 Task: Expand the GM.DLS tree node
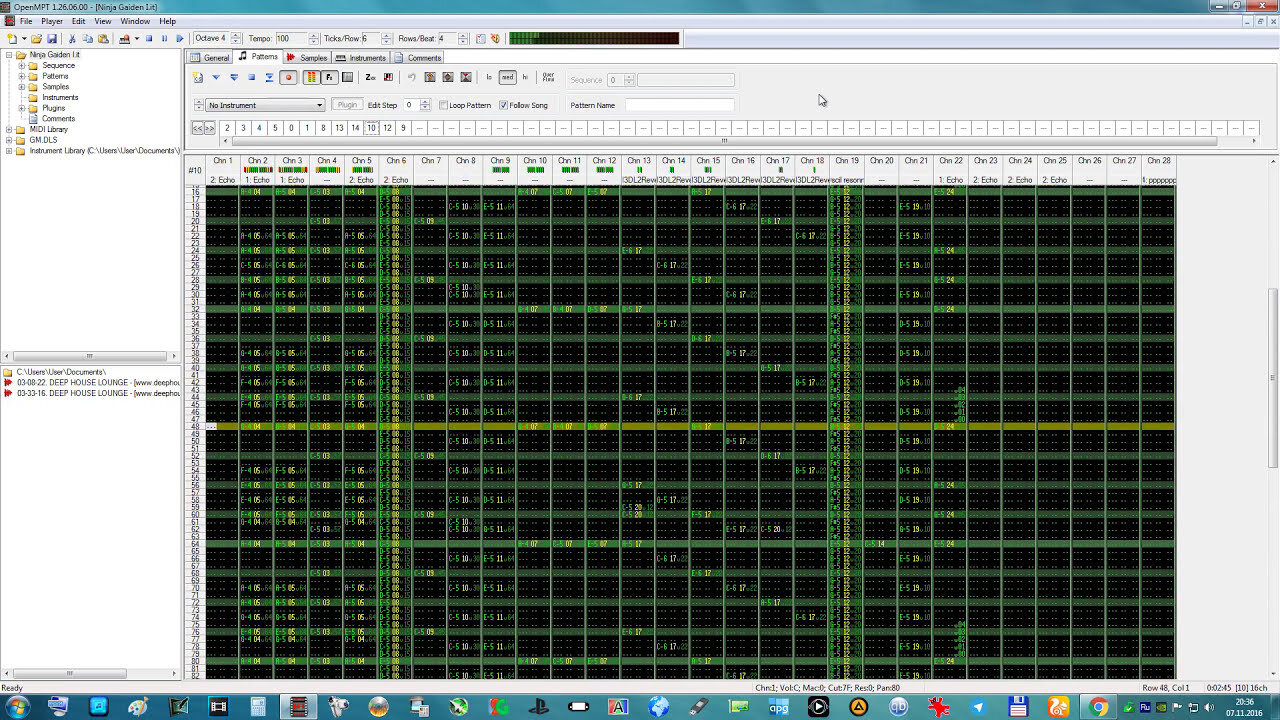click(x=9, y=140)
